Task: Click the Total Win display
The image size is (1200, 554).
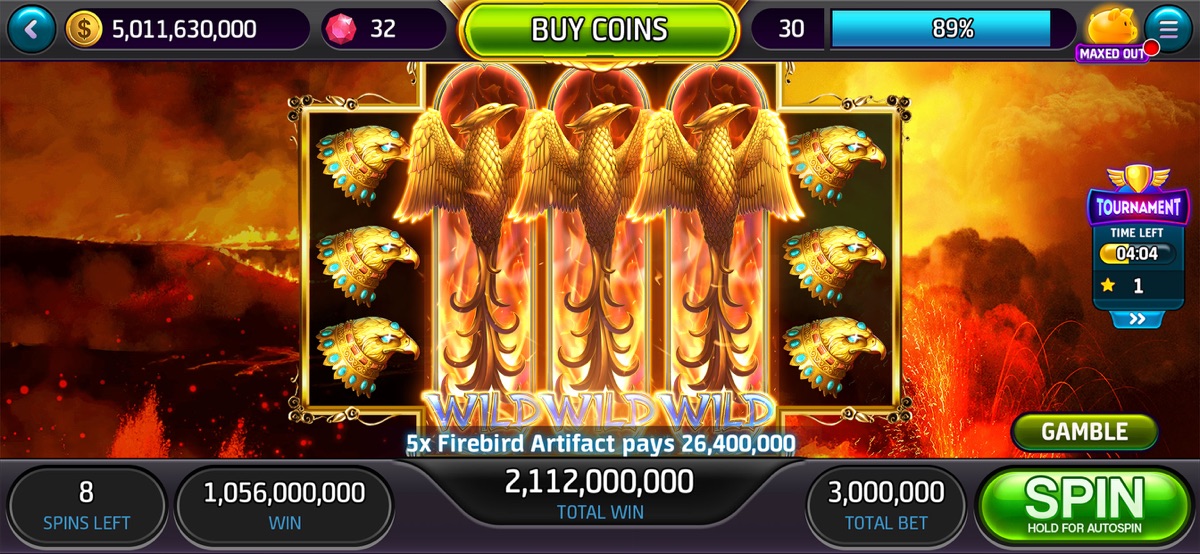Action: click(x=599, y=494)
